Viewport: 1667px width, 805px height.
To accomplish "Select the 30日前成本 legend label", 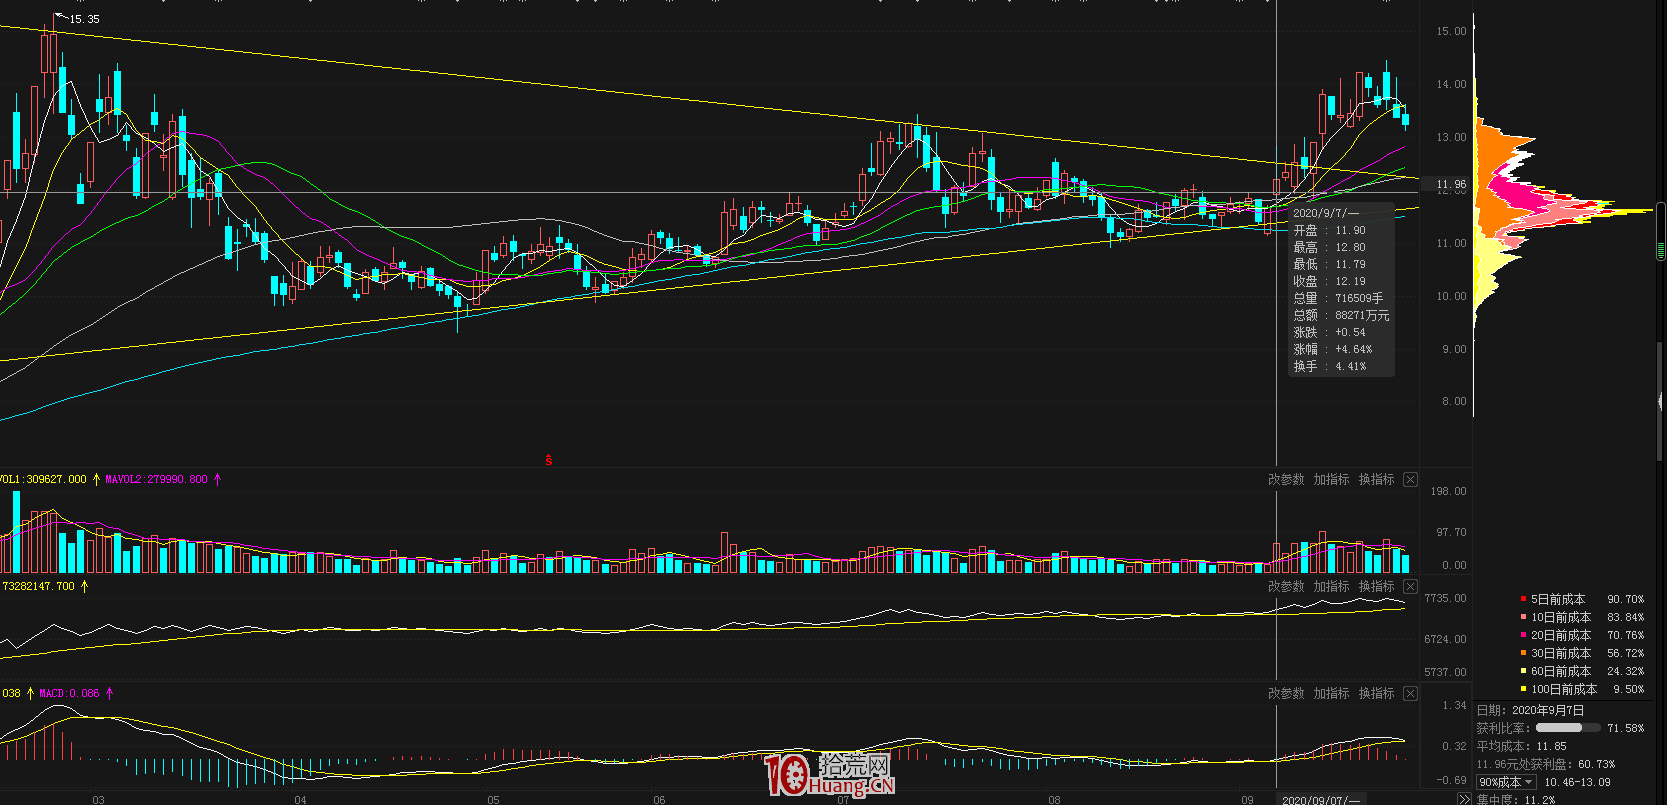I will (1561, 654).
